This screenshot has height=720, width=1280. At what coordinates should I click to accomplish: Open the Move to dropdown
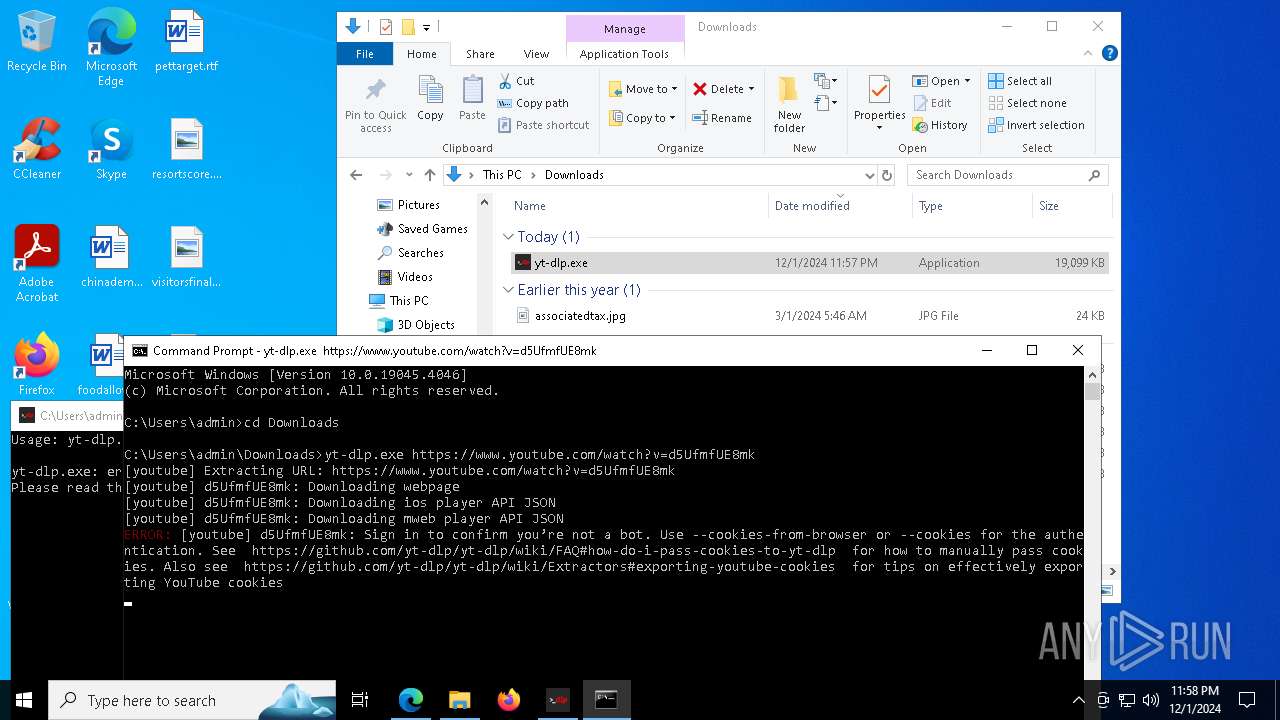[643, 89]
